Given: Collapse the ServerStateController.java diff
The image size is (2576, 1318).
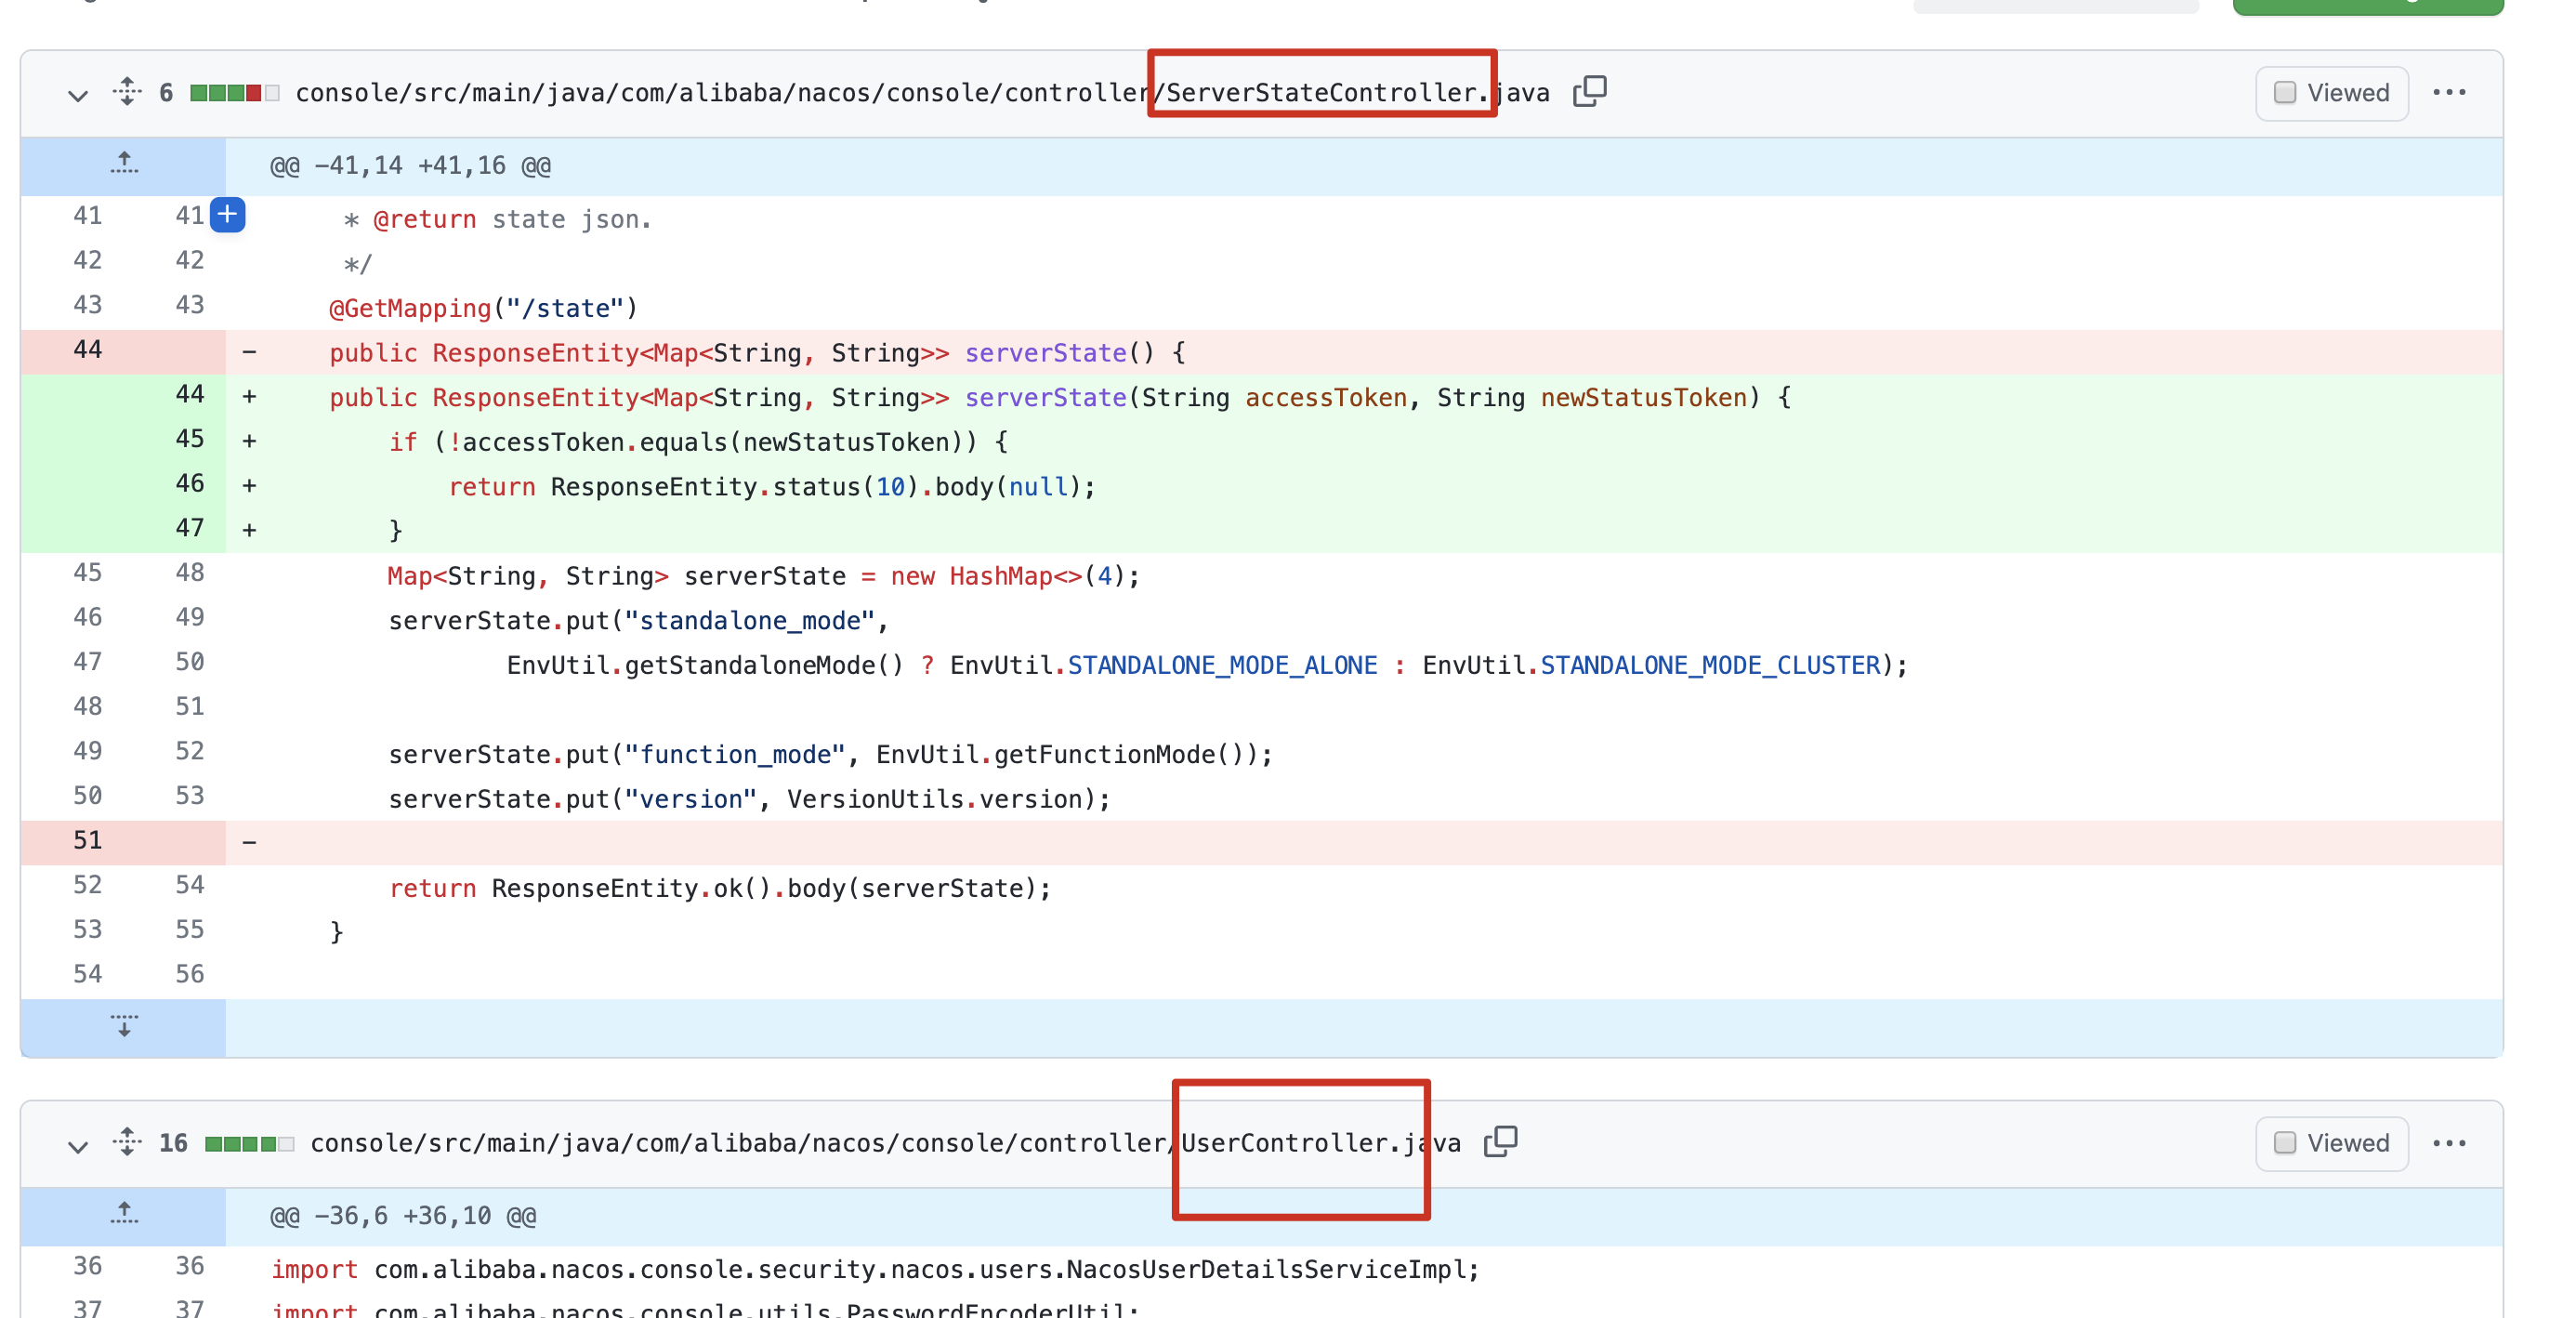Looking at the screenshot, I should pyautogui.click(x=77, y=96).
